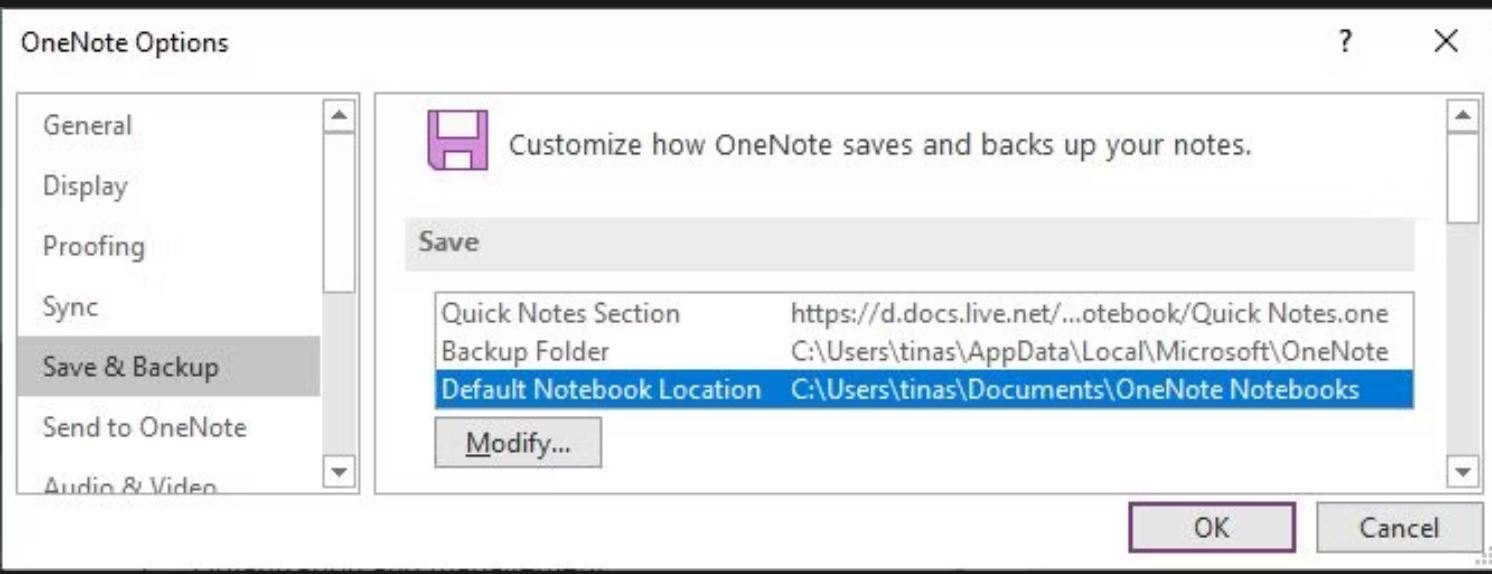Viewport: 1492px width, 574px height.
Task: Open the General options category
Action: [x=87, y=126]
